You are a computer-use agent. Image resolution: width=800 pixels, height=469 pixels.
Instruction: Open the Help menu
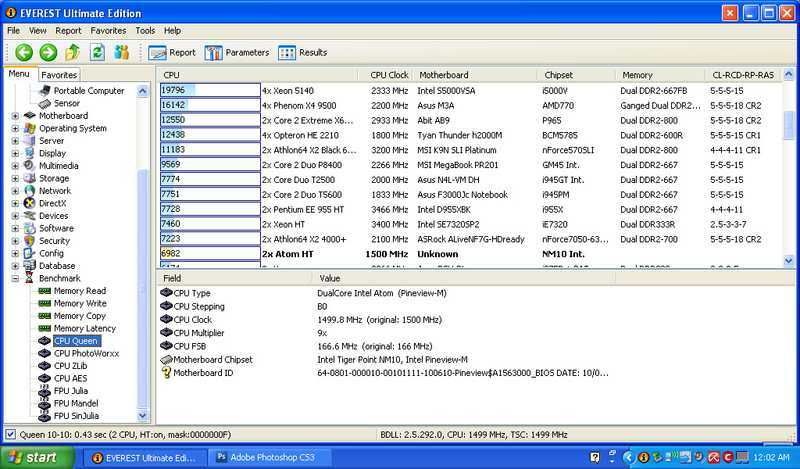[x=172, y=31]
